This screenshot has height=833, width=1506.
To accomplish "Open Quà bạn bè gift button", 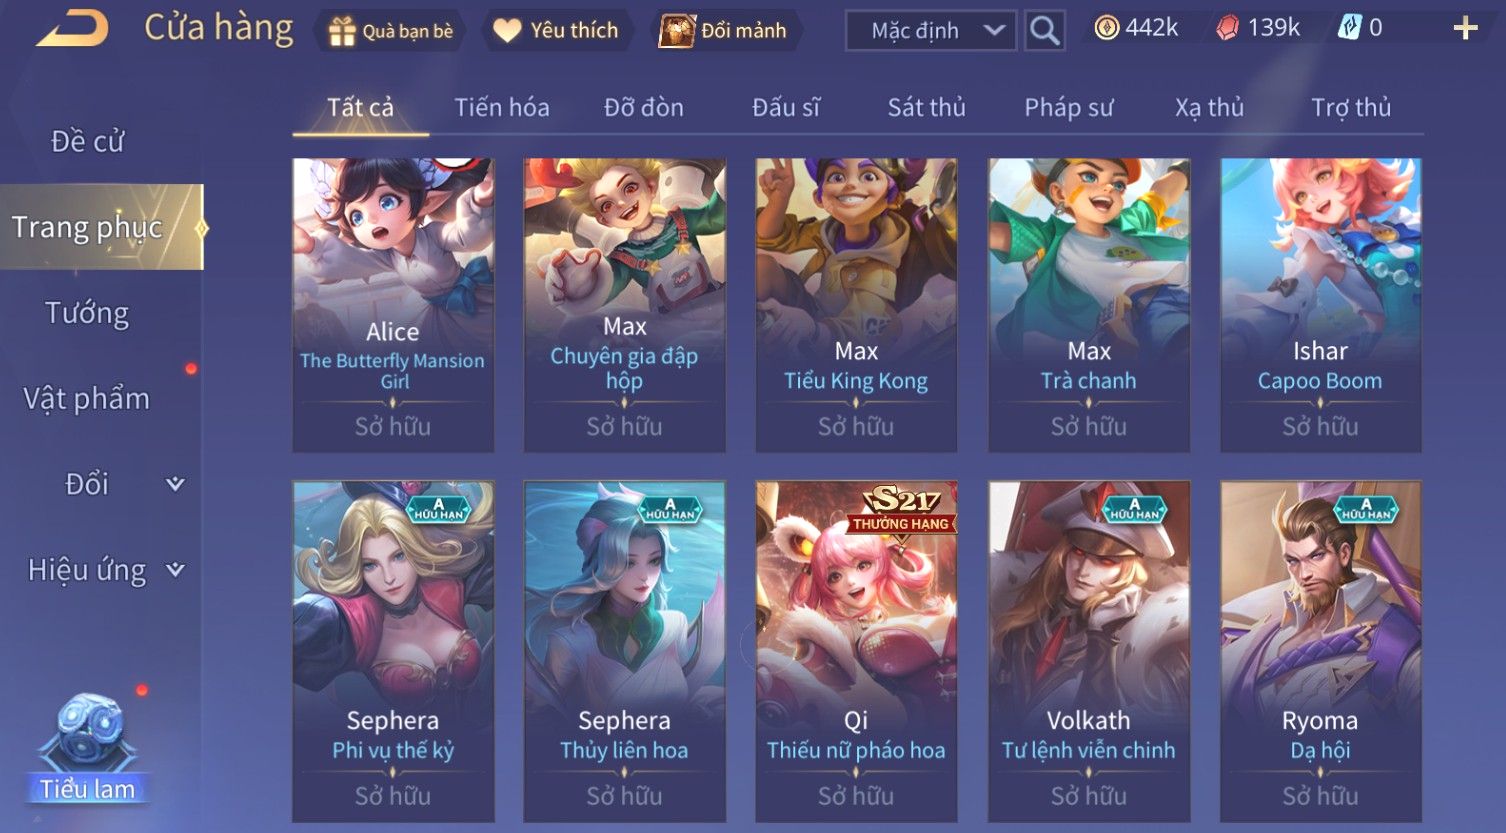I will (391, 31).
